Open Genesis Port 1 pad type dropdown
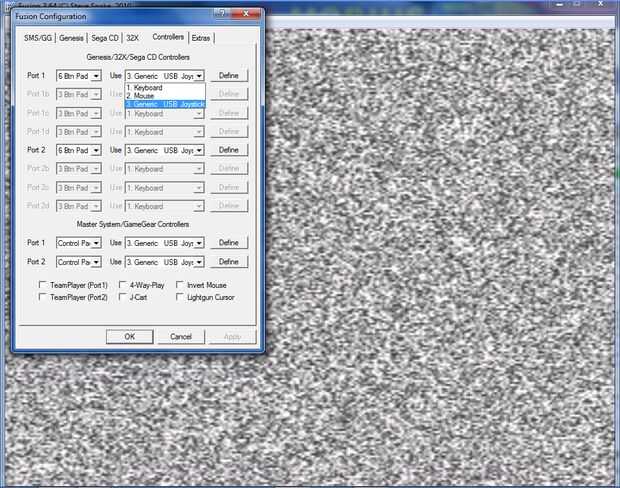This screenshot has width=620, height=488. 79,76
